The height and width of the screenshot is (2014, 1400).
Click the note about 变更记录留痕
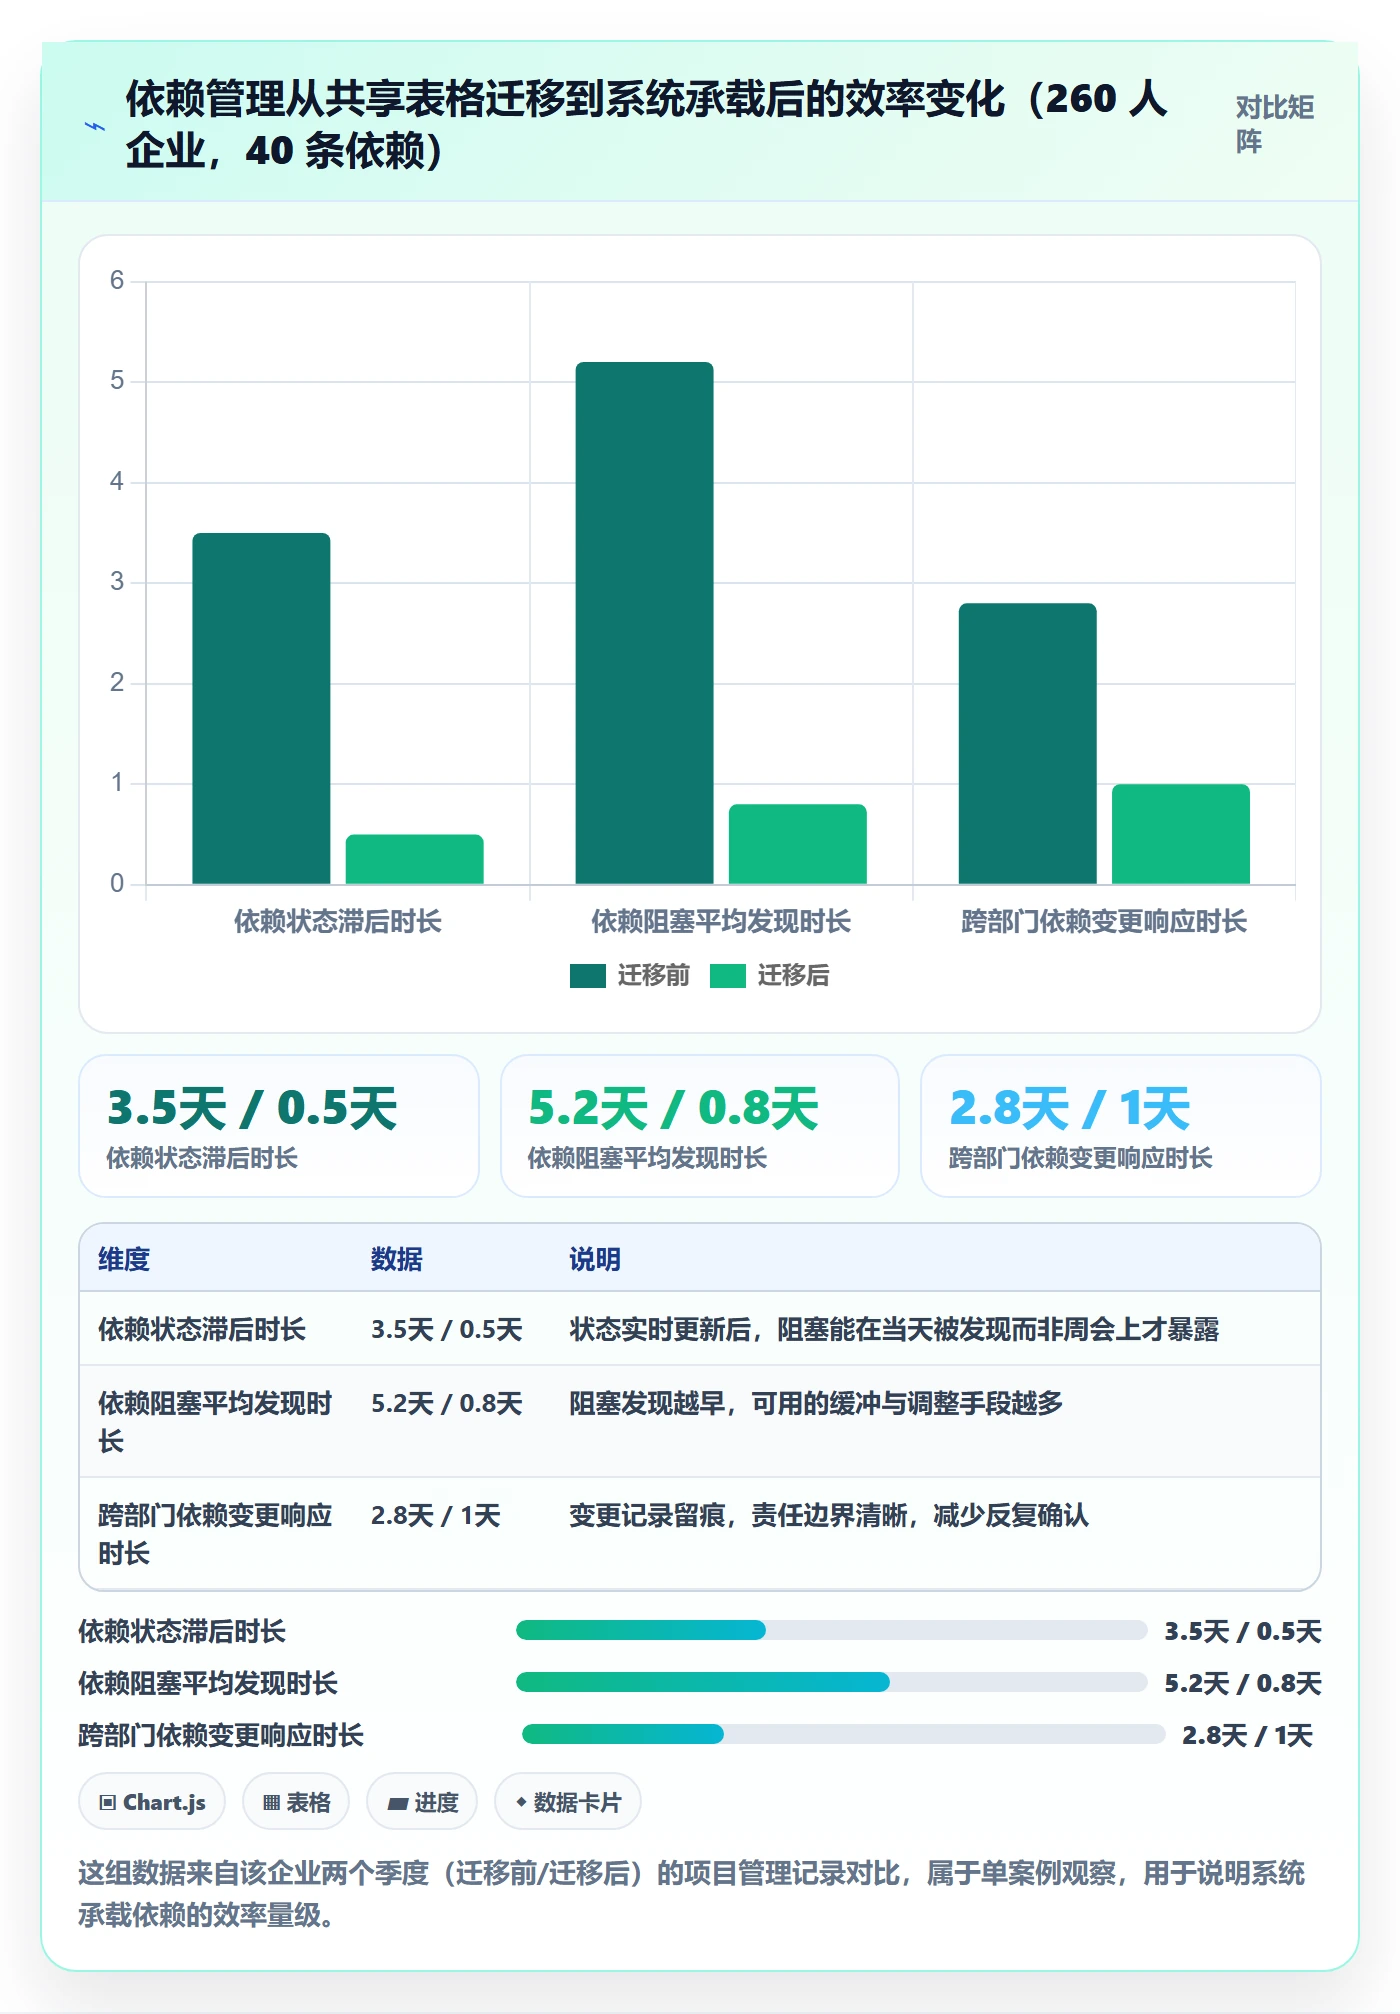[x=829, y=1515]
